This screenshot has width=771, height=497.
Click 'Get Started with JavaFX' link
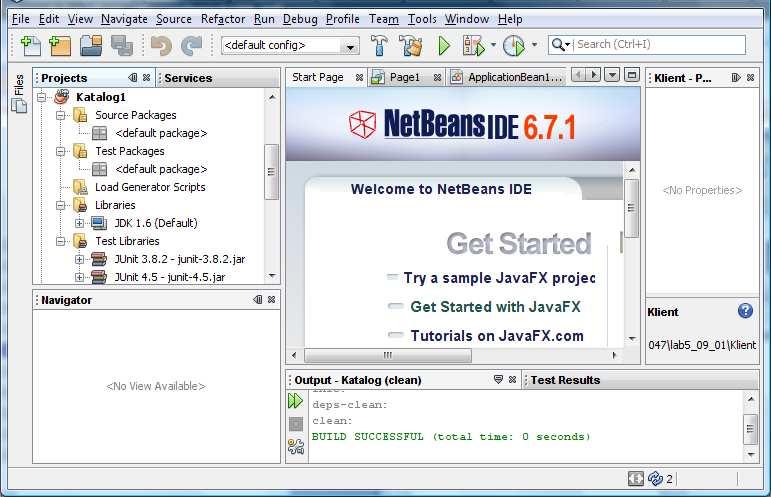tap(495, 307)
